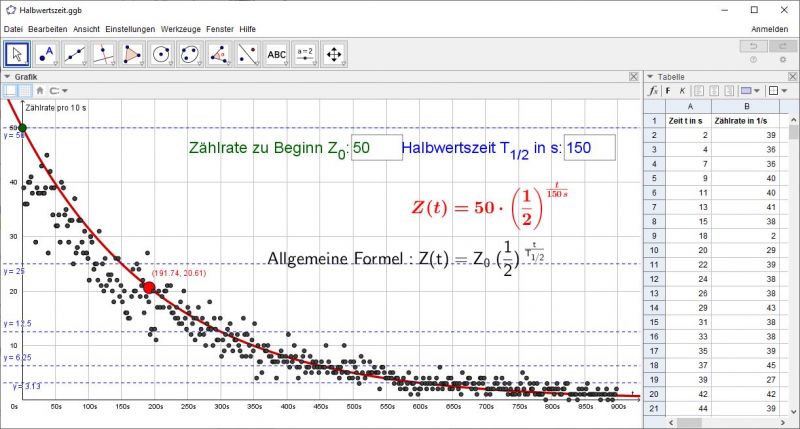The width and height of the screenshot is (800, 429).
Task: Click the Halbwertszeit input field showing 150
Action: (590, 147)
